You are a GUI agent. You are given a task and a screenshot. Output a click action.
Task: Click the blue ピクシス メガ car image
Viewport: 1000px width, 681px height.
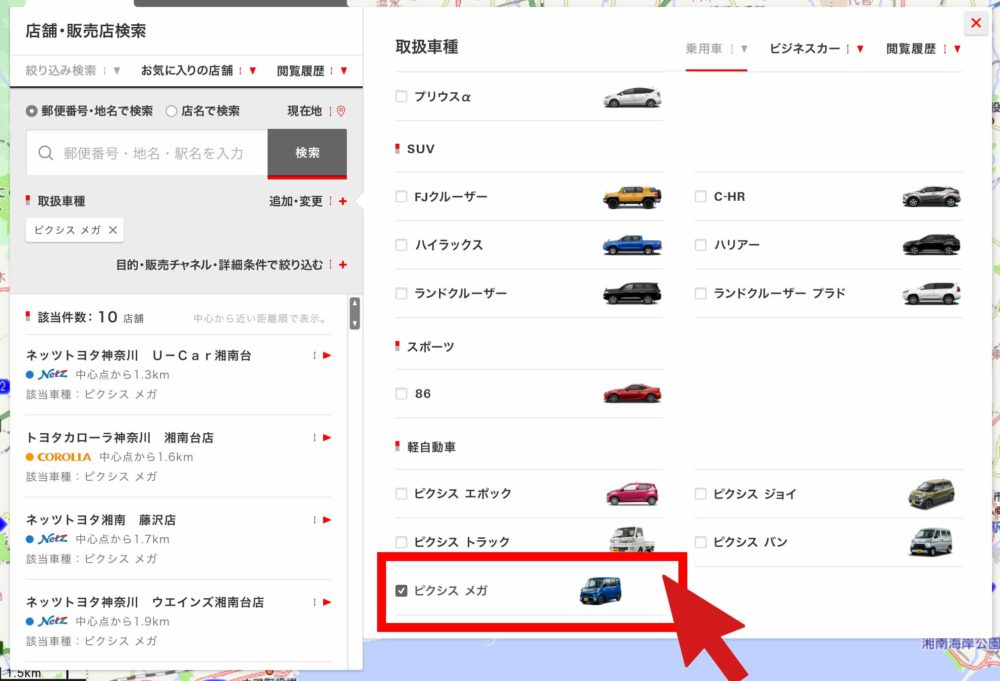[600, 590]
